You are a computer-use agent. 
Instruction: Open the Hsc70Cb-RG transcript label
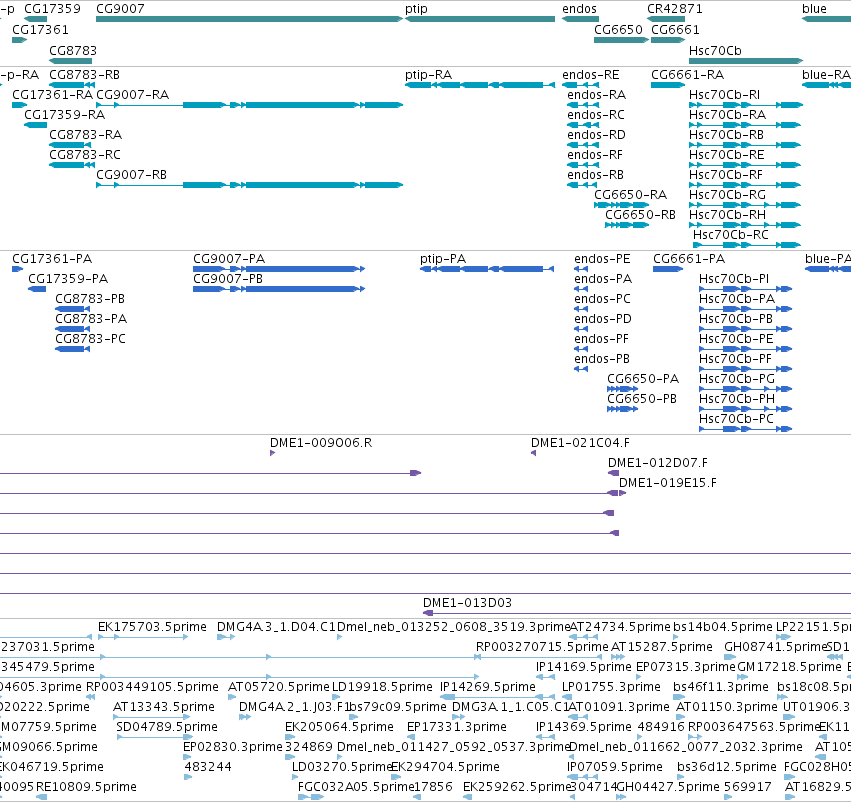pyautogui.click(x=727, y=194)
